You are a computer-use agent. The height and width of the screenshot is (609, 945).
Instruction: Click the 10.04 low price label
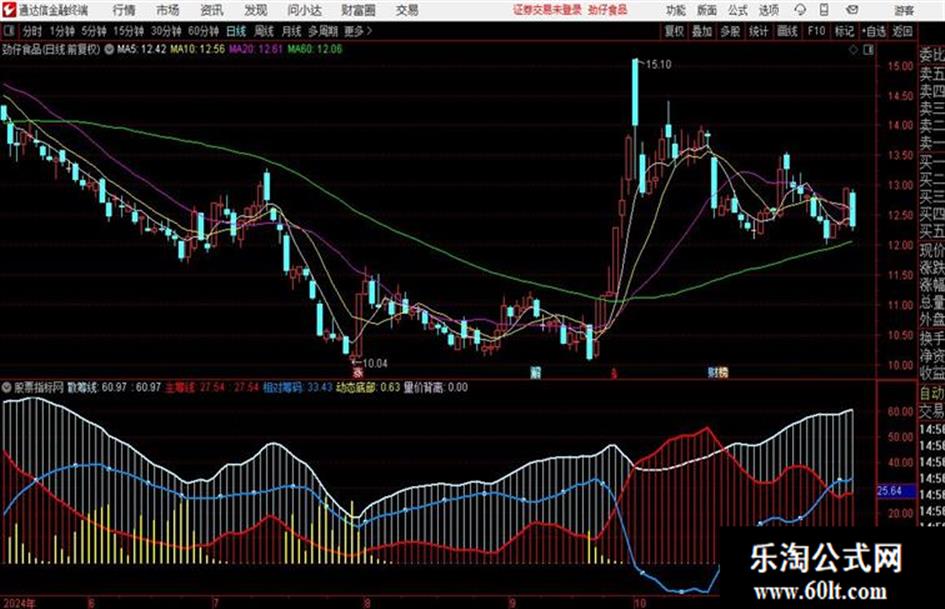tap(375, 363)
